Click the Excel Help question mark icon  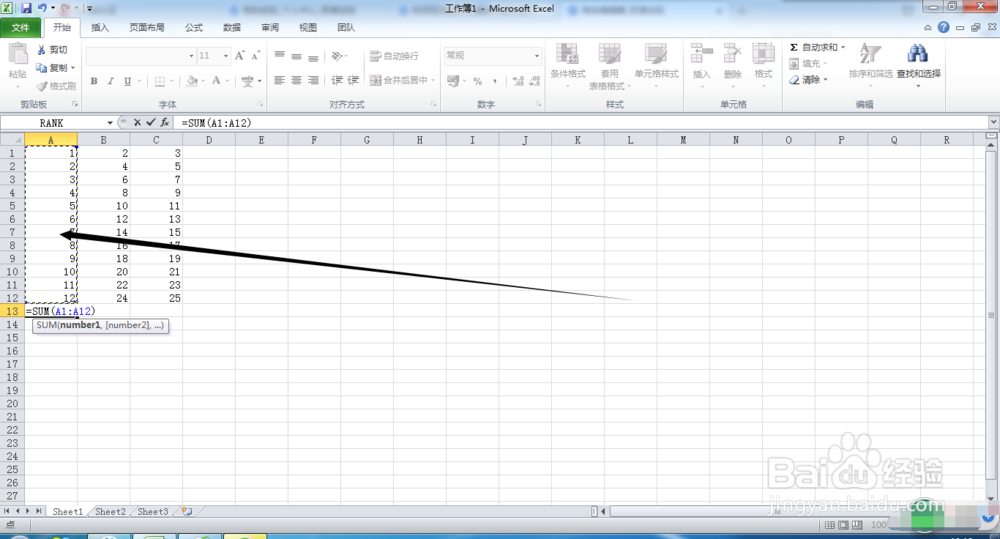click(943, 27)
